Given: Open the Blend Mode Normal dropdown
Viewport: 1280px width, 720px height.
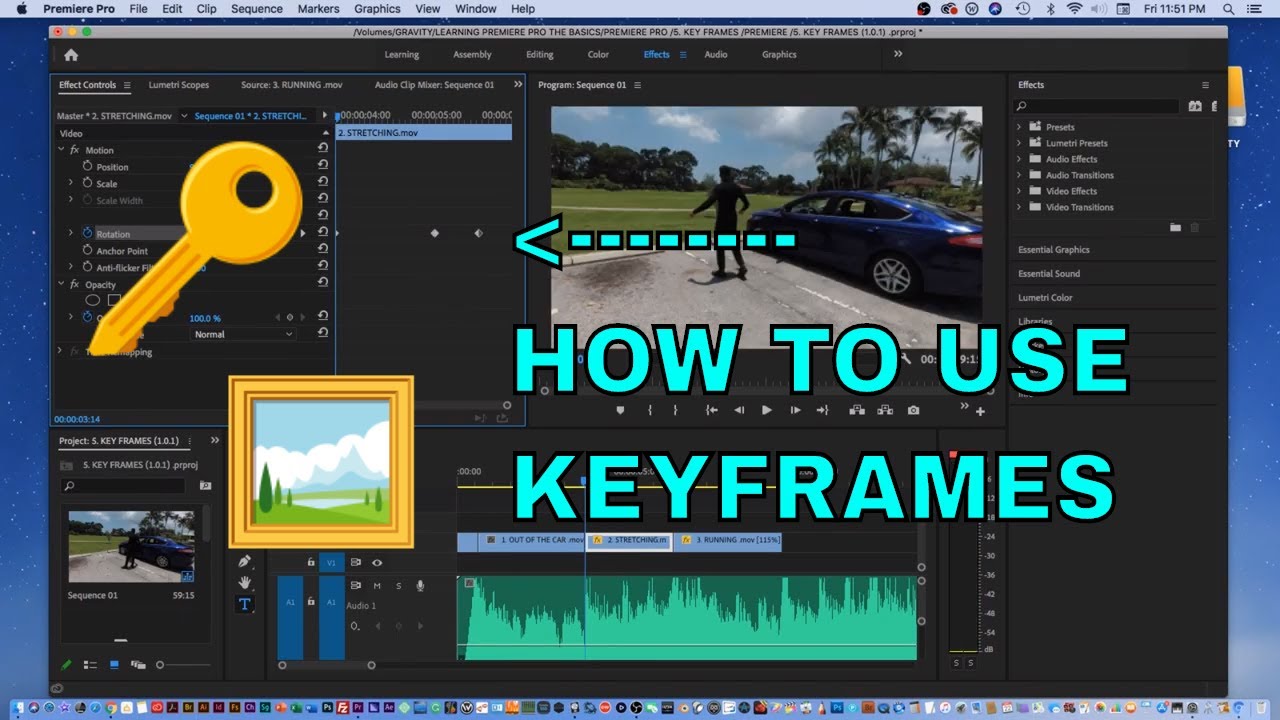Looking at the screenshot, I should pos(243,334).
